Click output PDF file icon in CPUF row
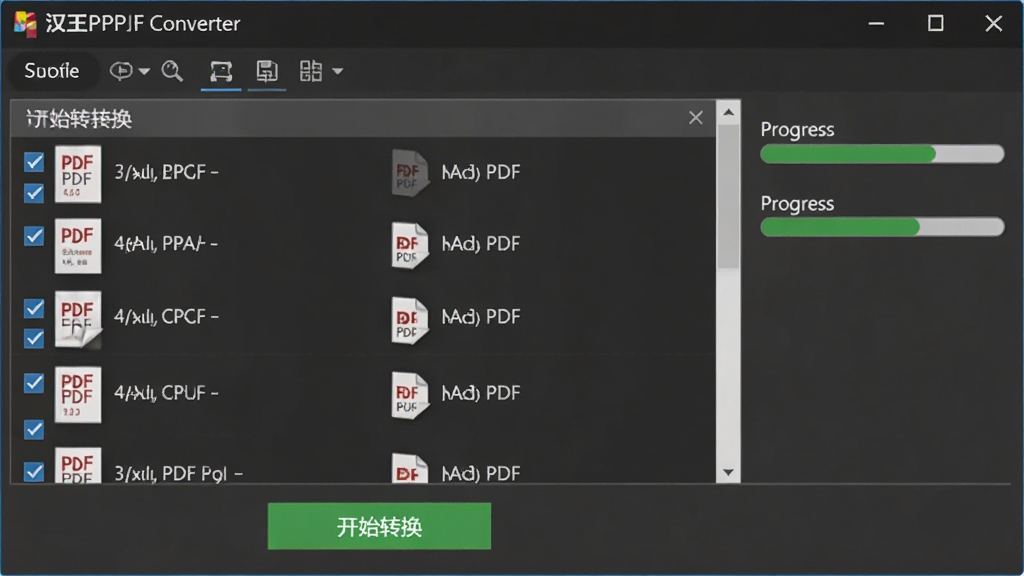The width and height of the screenshot is (1024, 576). [410, 395]
